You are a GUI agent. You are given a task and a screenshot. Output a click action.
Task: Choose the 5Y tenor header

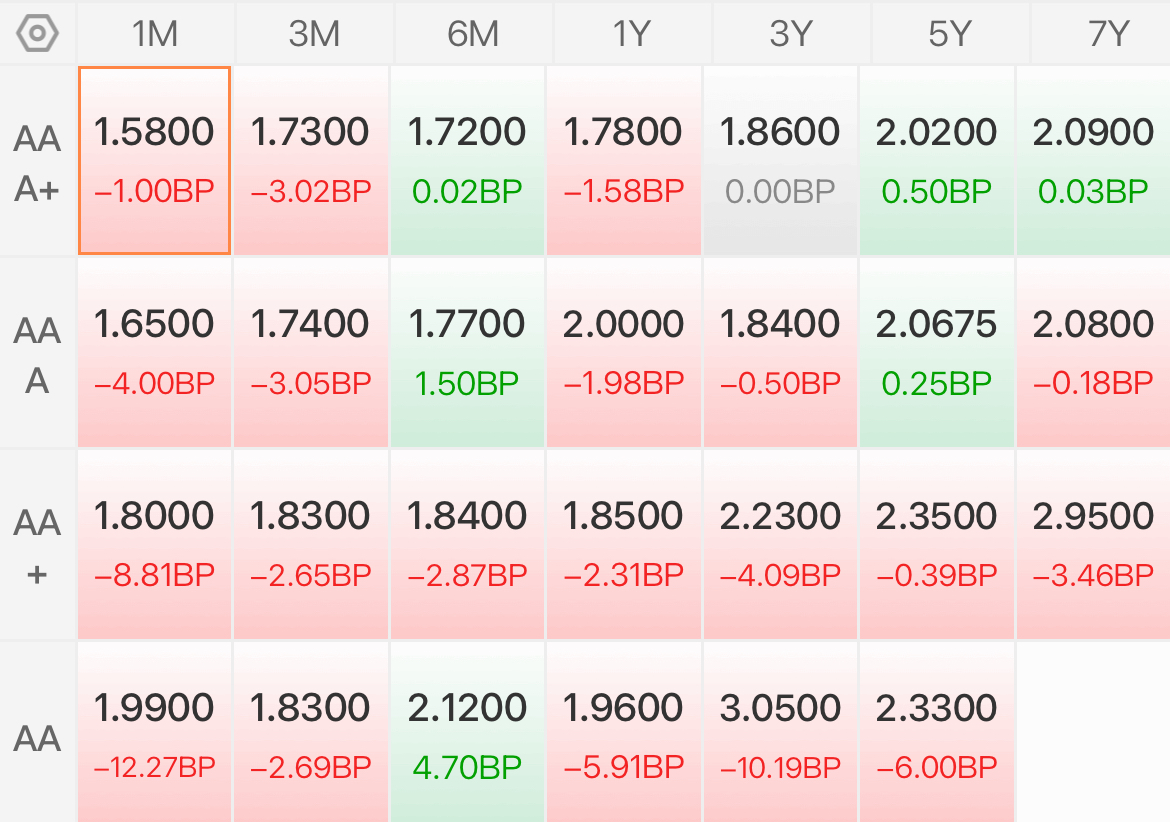tap(950, 34)
